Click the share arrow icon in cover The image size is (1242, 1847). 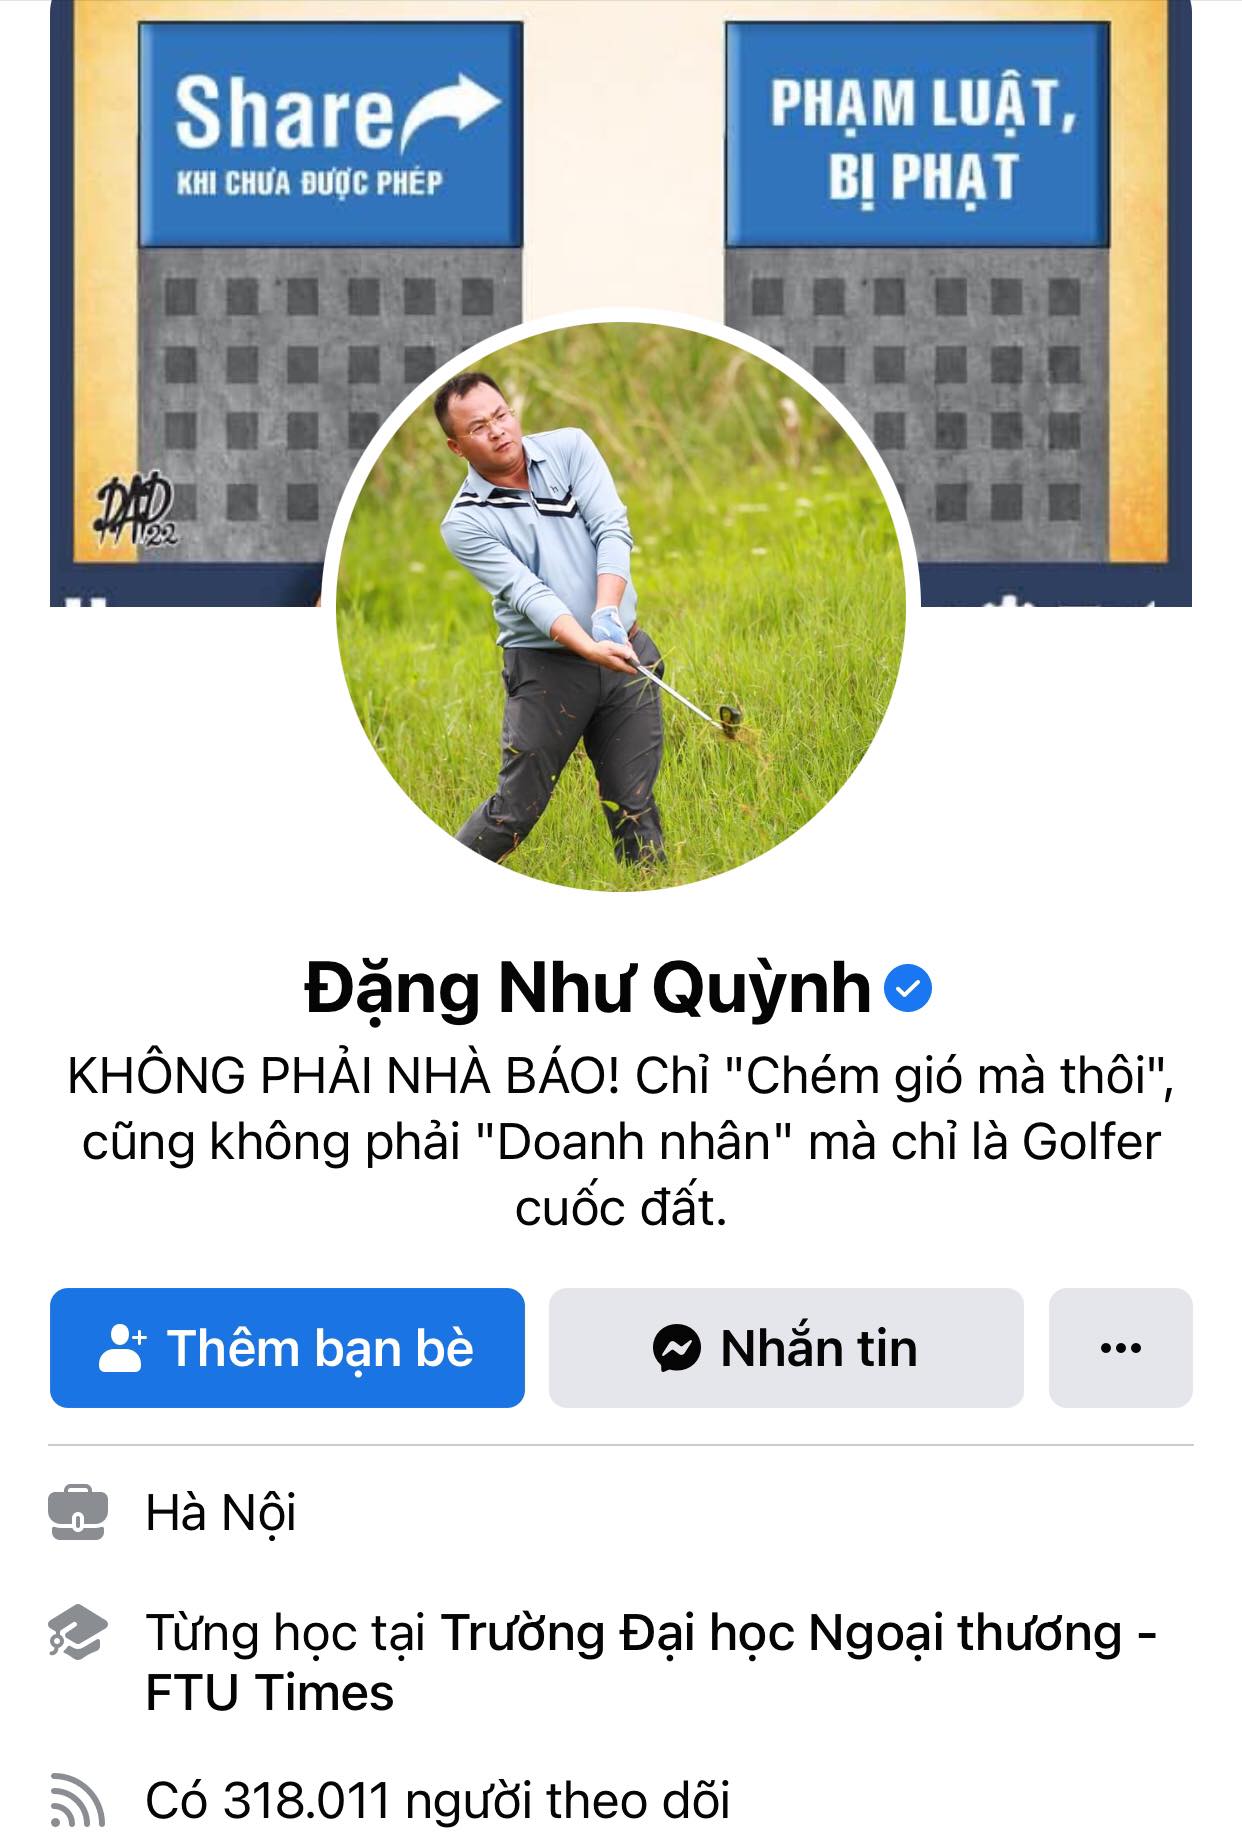(450, 110)
